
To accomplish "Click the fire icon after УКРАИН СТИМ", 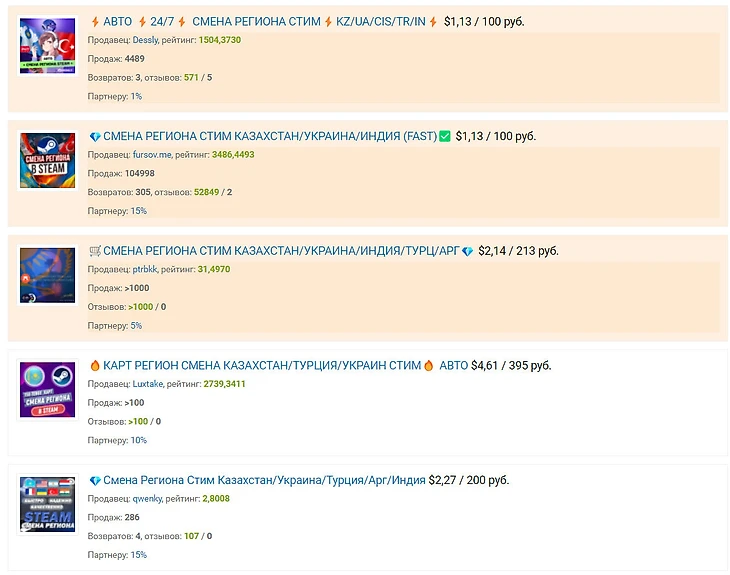I will (x=429, y=366).
